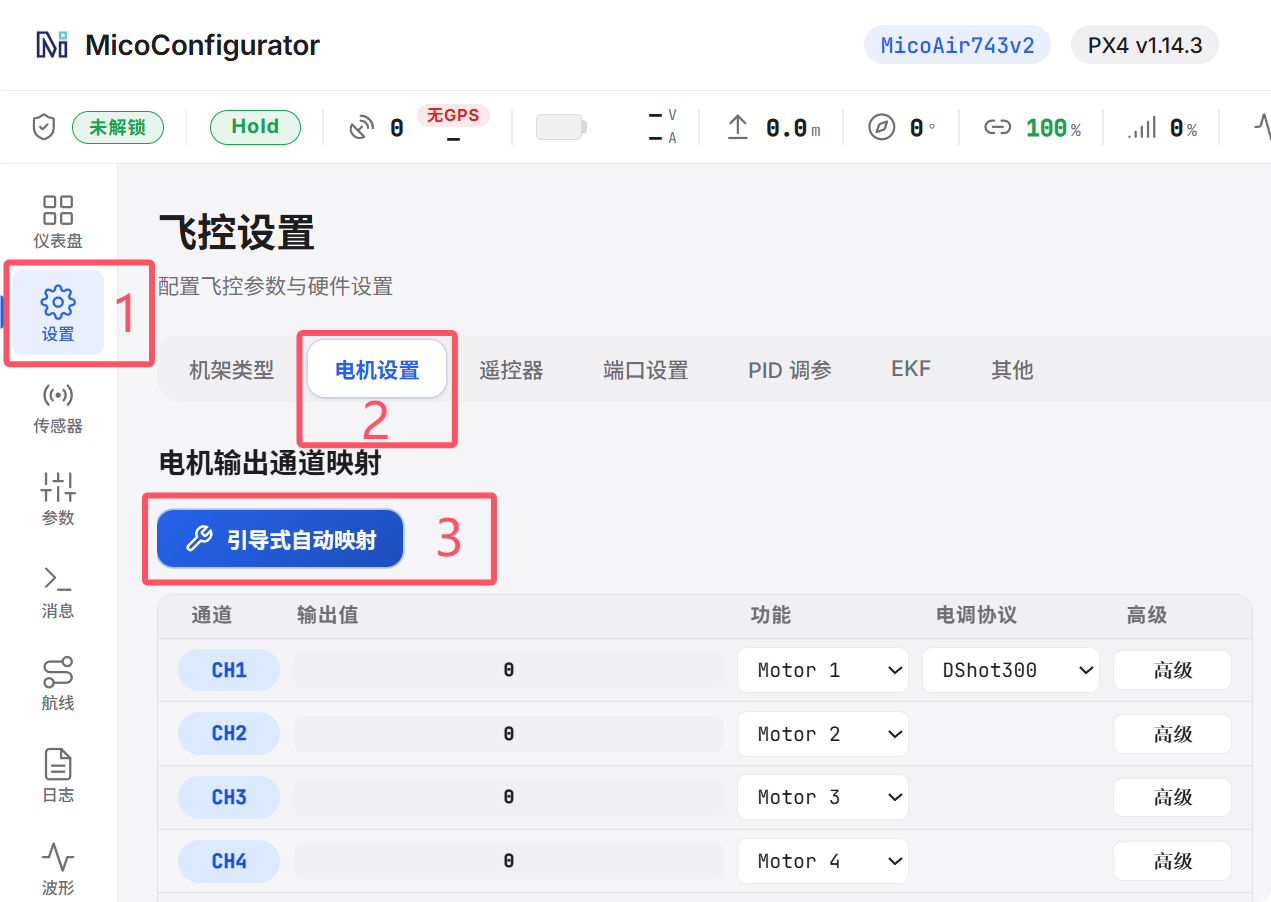
Task: Open the 日志 log file icon
Action: [58, 765]
